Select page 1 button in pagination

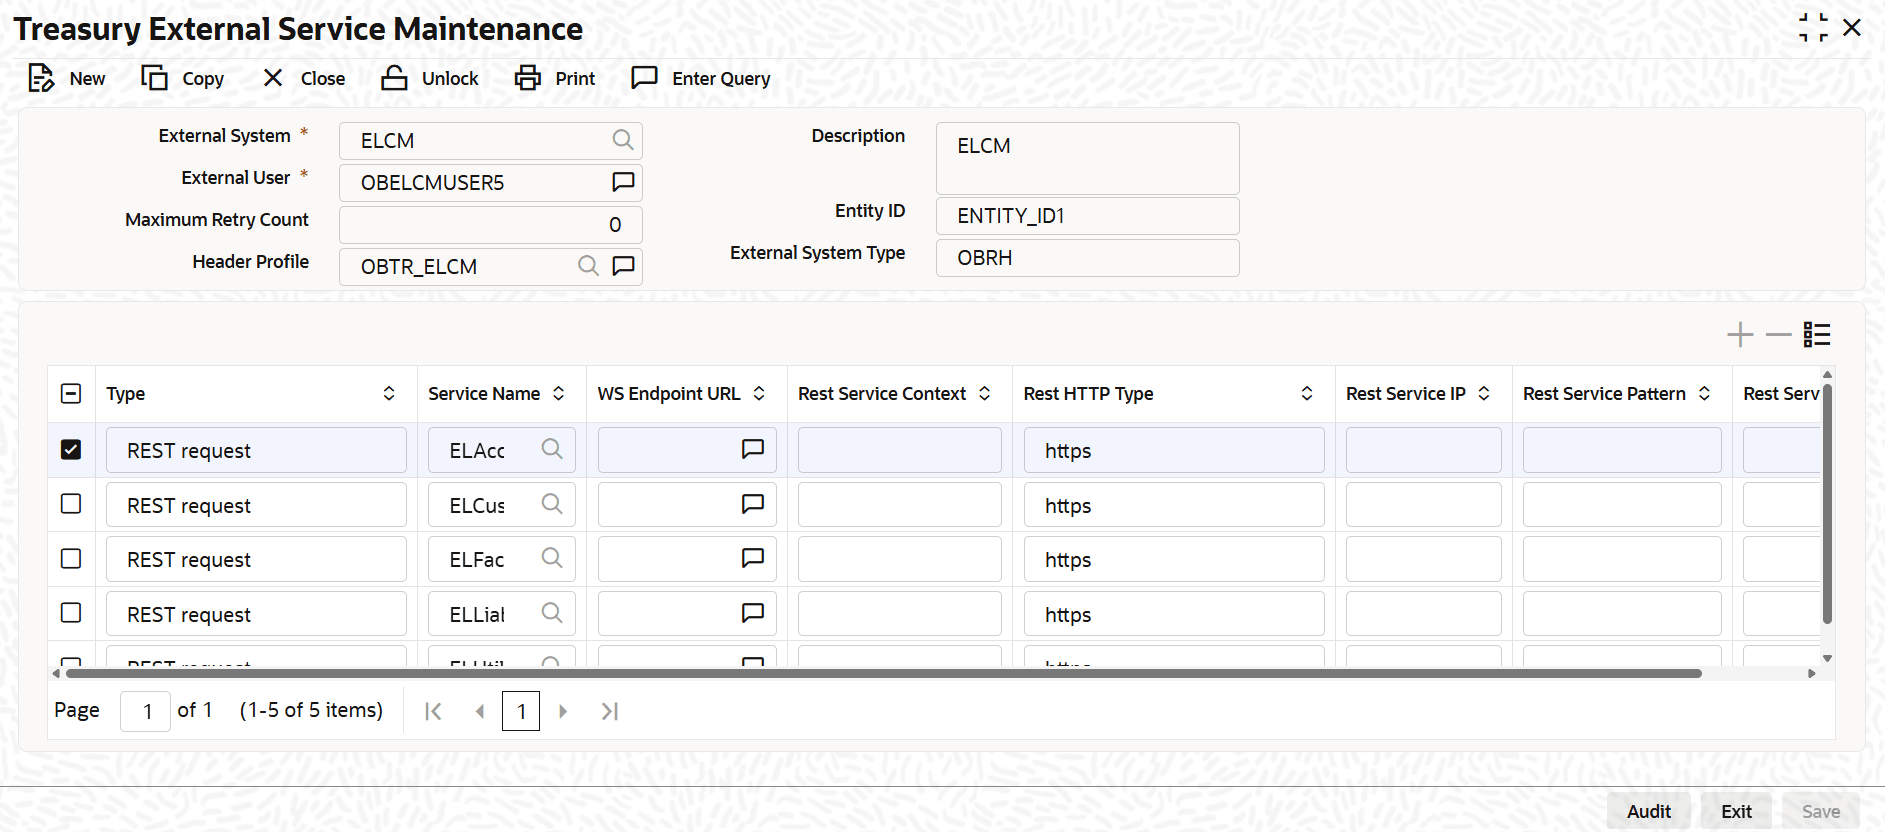[521, 711]
